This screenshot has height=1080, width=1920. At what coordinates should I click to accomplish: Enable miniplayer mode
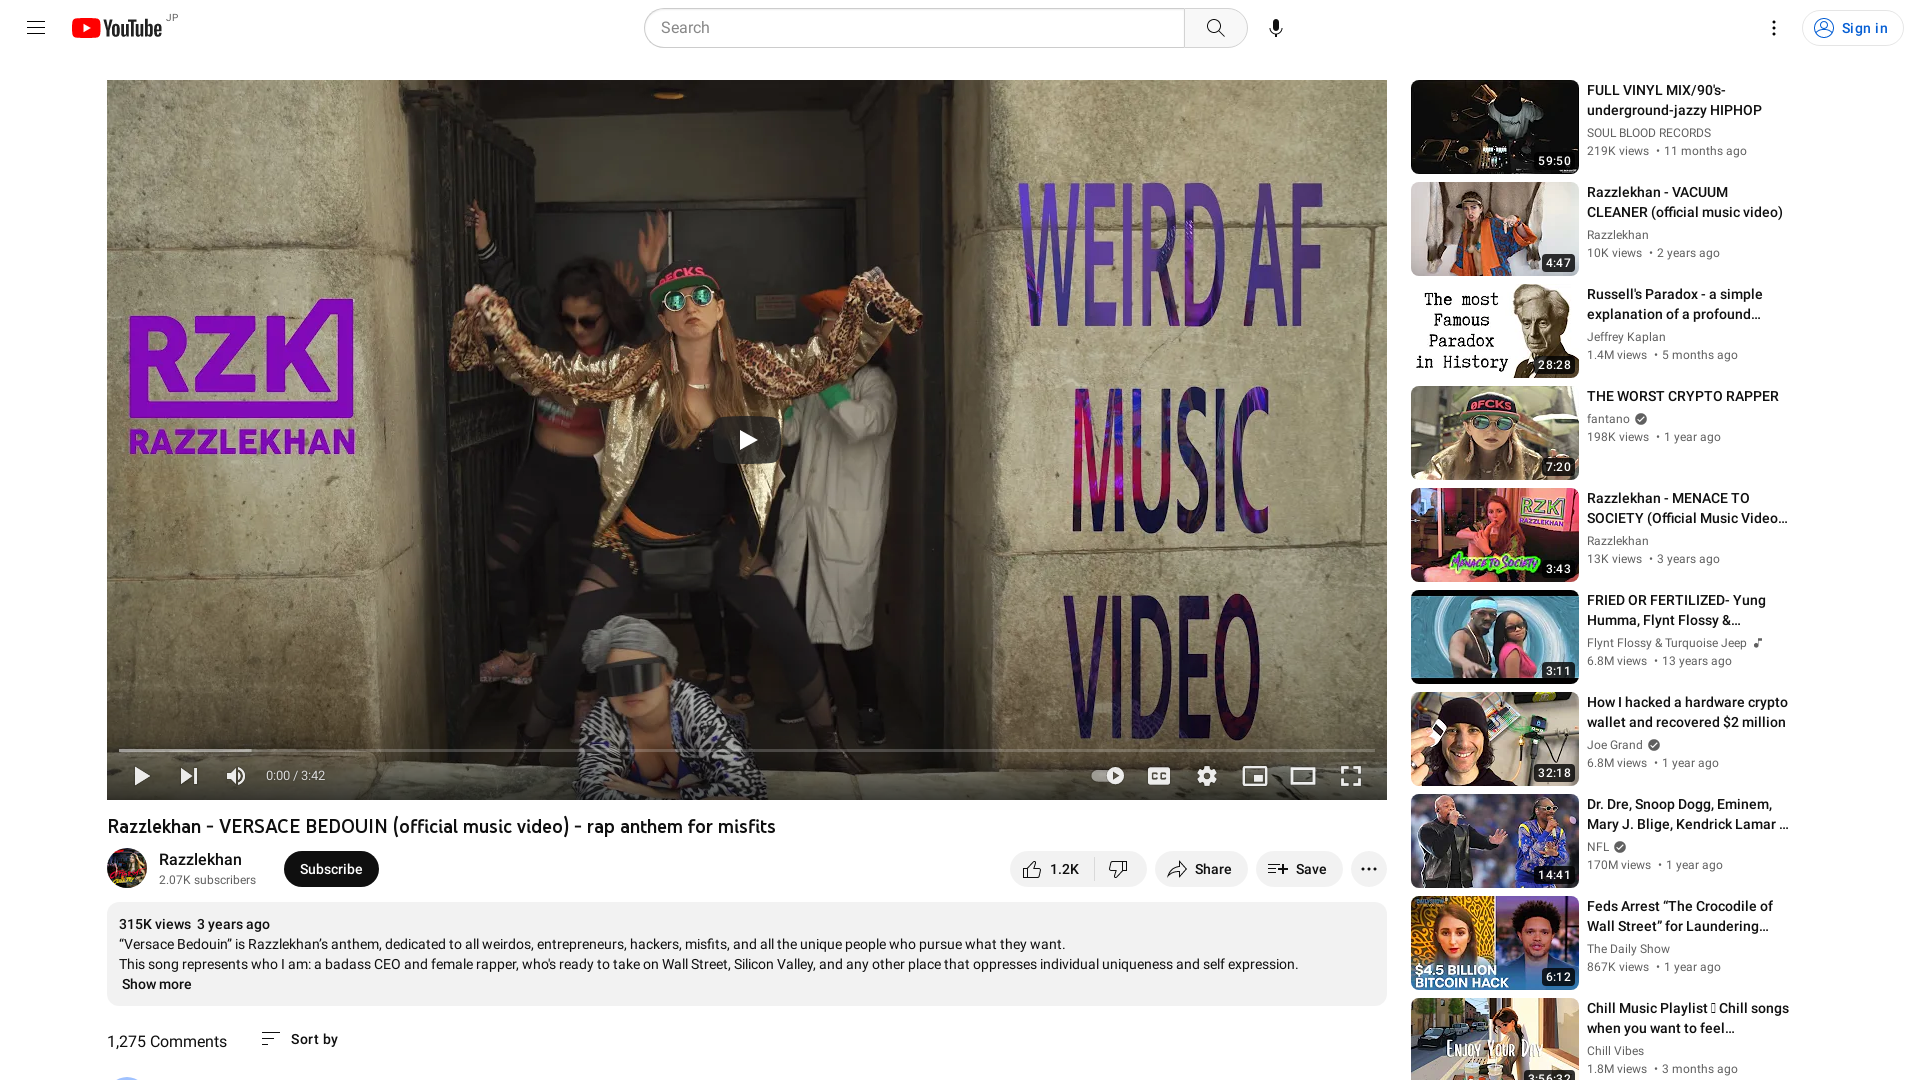coord(1255,776)
